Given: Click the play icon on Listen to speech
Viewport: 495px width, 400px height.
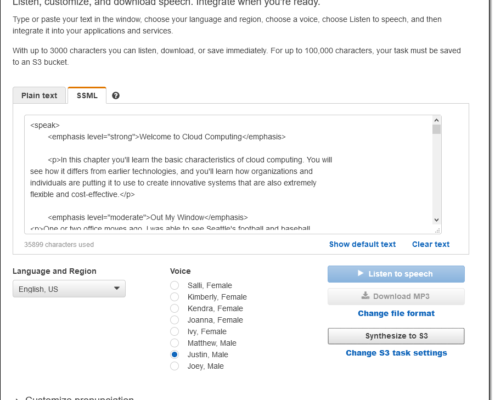Looking at the screenshot, I should tap(360, 273).
